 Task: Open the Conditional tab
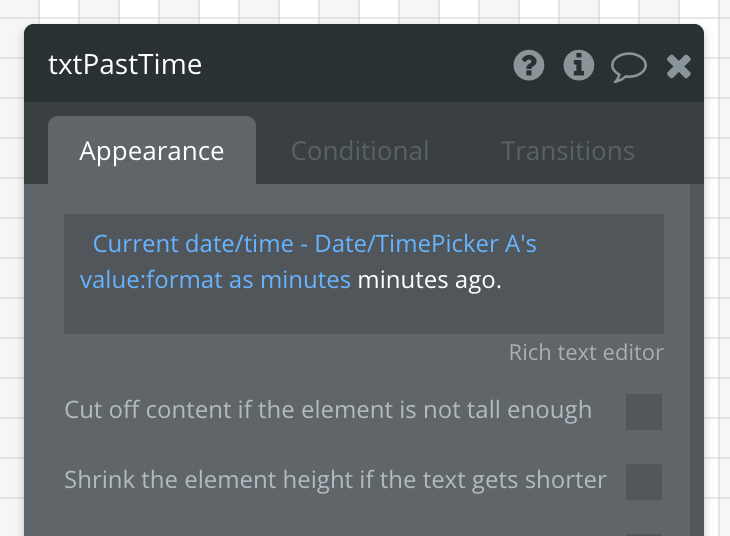pyautogui.click(x=360, y=151)
